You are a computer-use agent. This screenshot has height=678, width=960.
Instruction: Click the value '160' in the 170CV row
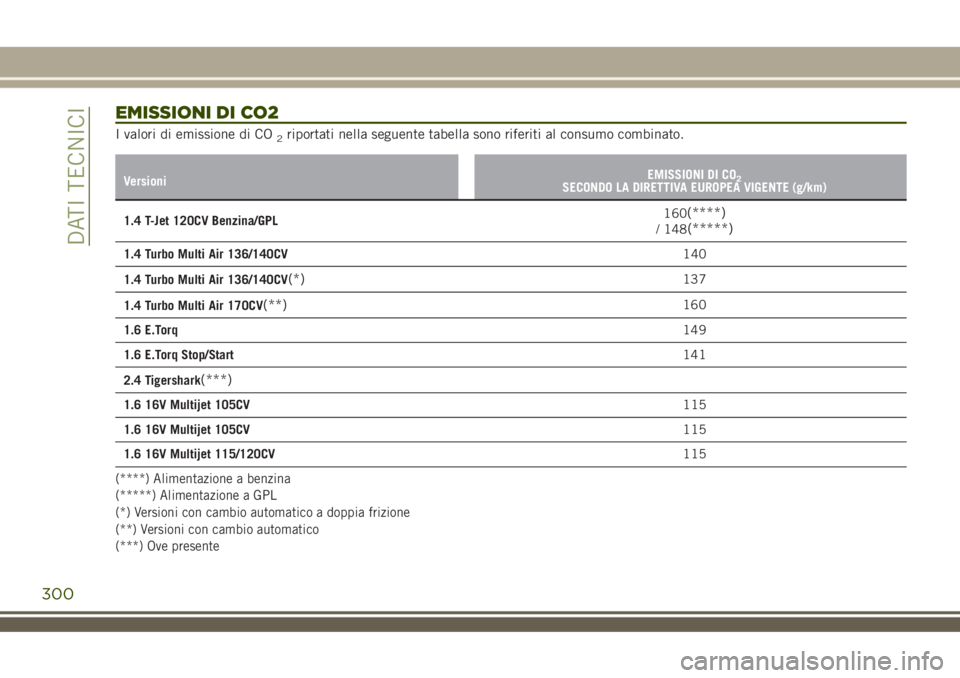coord(694,305)
